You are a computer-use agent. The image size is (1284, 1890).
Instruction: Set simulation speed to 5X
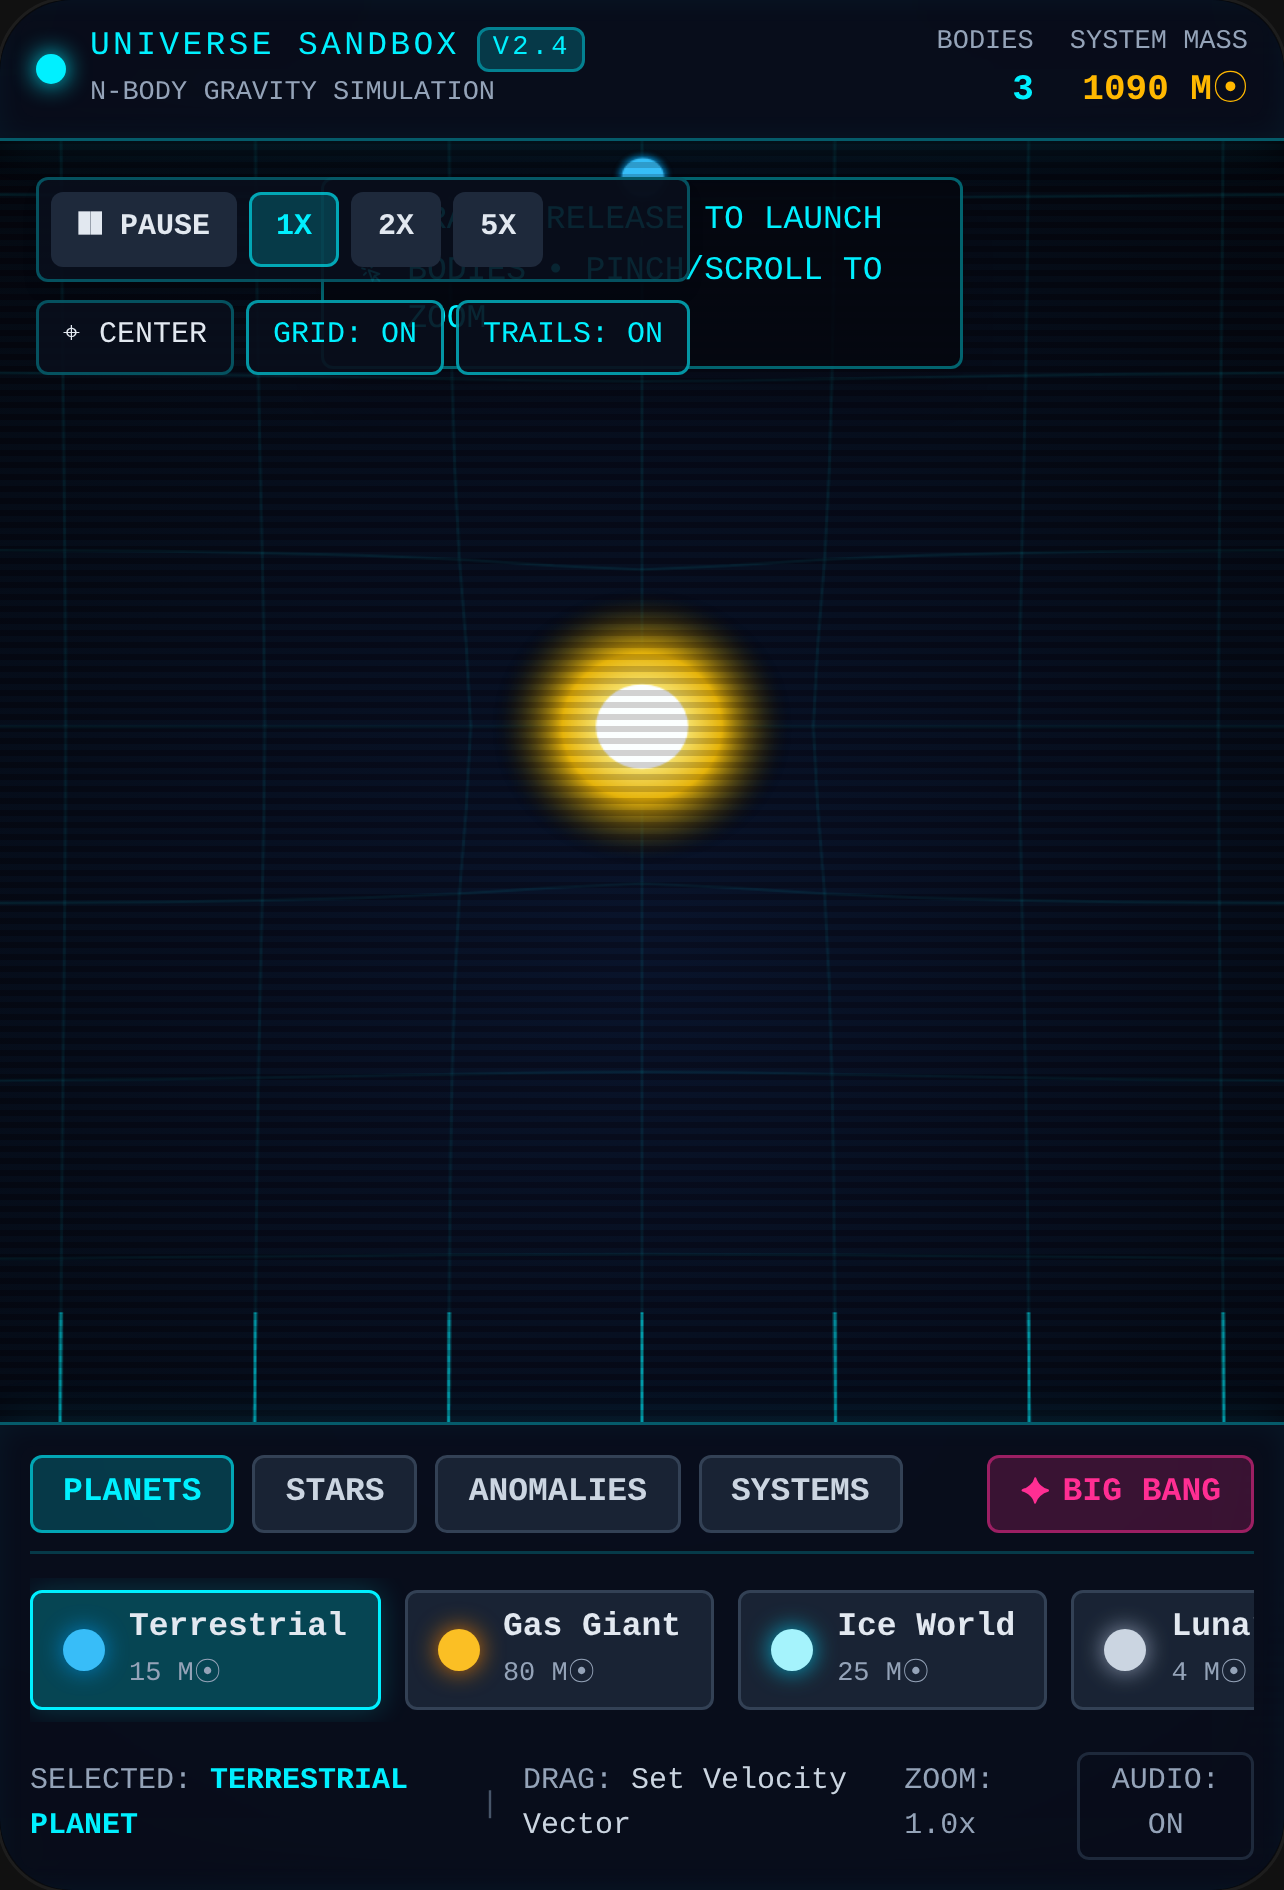[498, 229]
